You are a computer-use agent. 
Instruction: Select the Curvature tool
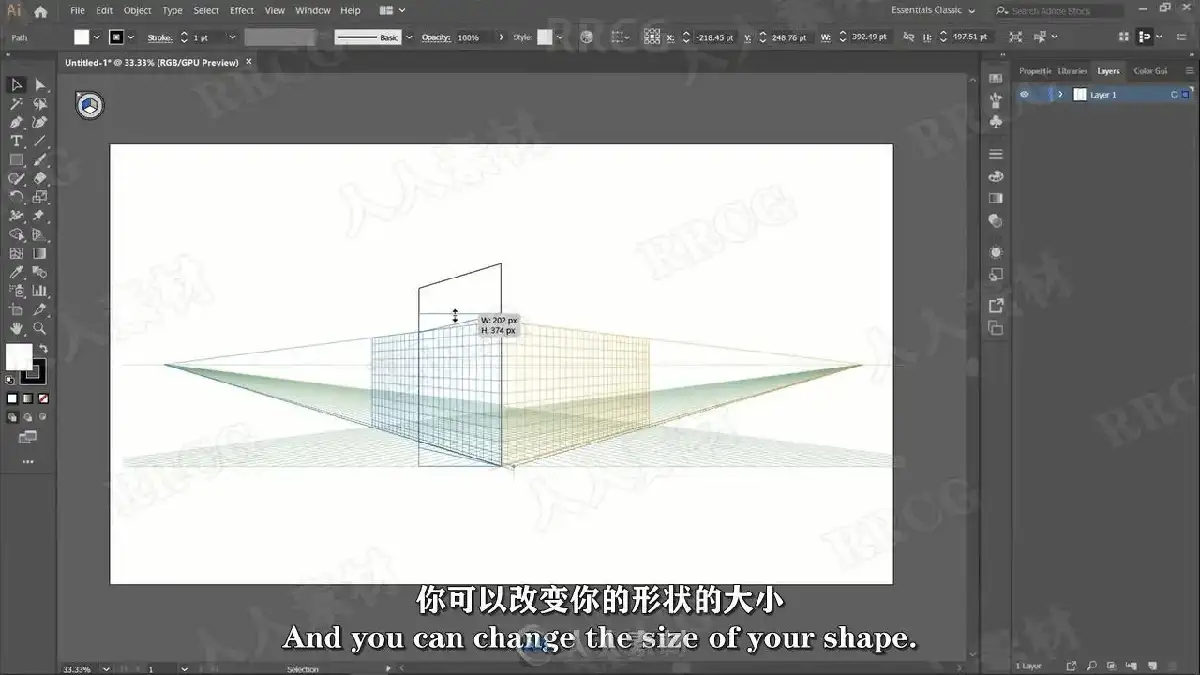[40, 122]
